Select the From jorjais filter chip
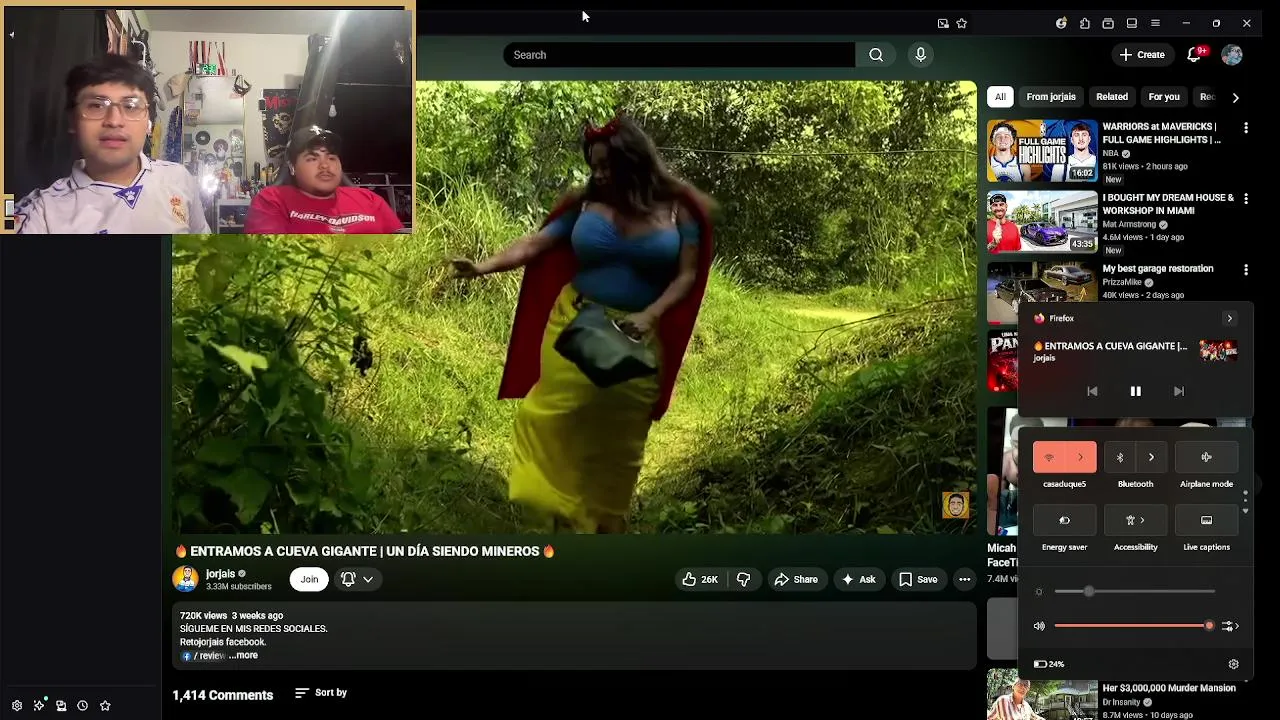The height and width of the screenshot is (720, 1280). click(1051, 97)
